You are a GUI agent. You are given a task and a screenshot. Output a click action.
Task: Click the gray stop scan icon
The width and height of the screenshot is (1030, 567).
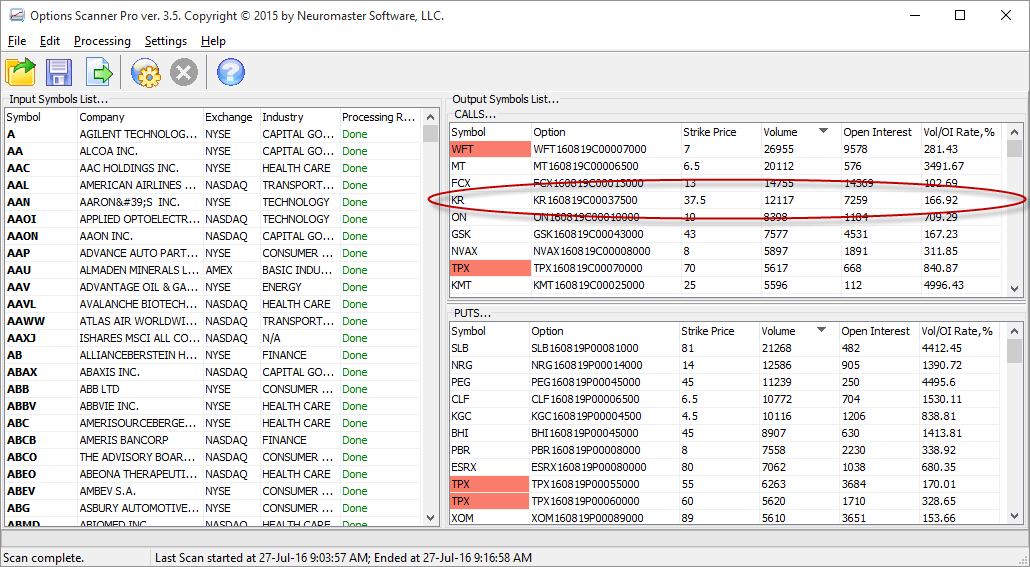[x=184, y=72]
